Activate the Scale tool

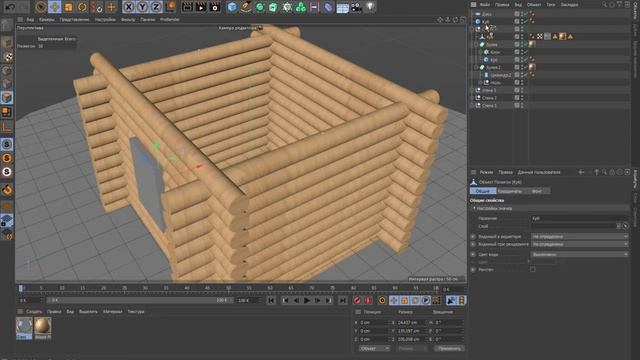click(68, 7)
